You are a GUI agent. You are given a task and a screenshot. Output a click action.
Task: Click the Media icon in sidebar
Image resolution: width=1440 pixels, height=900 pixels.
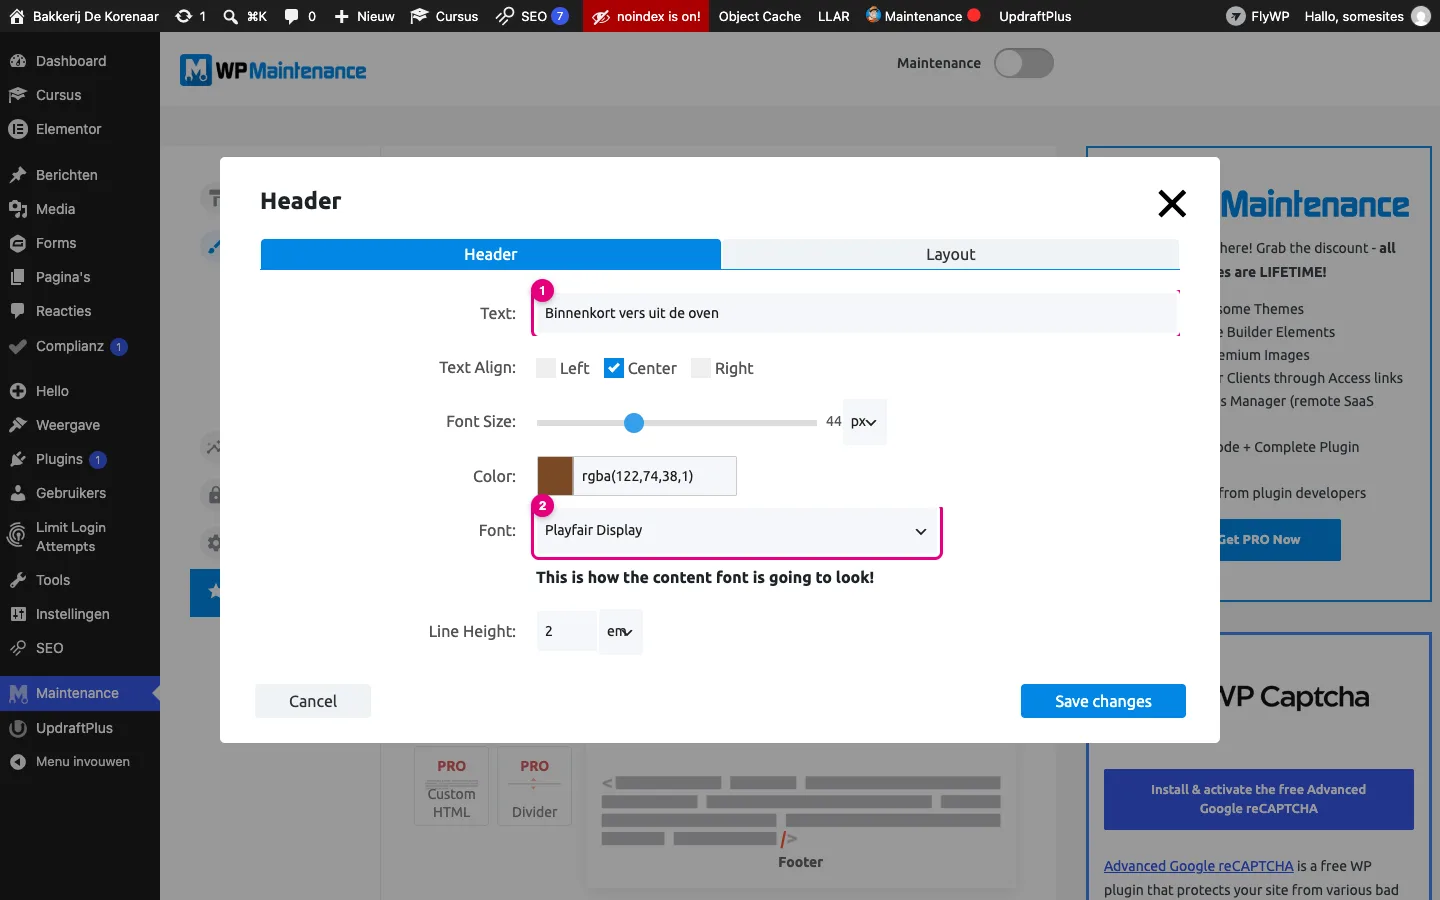click(x=17, y=209)
